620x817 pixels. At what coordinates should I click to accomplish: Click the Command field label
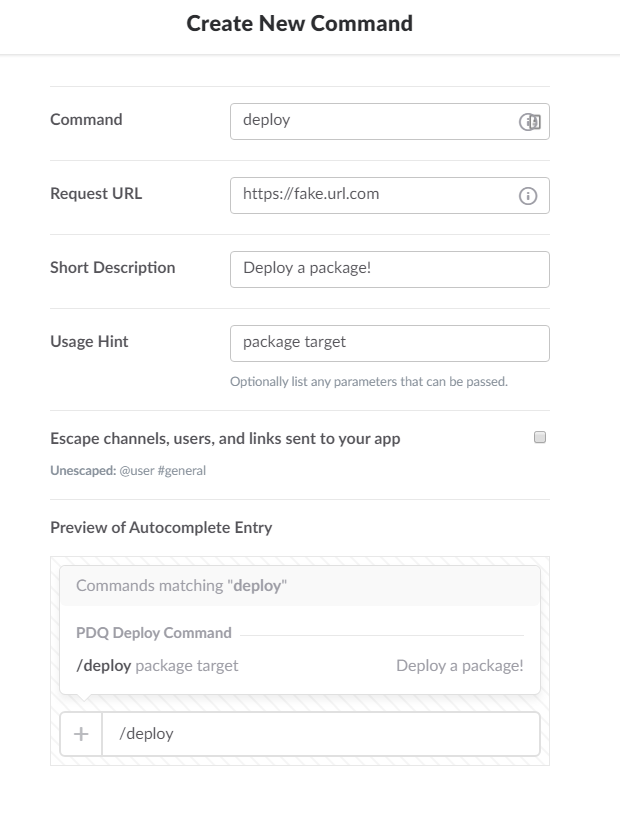point(86,120)
